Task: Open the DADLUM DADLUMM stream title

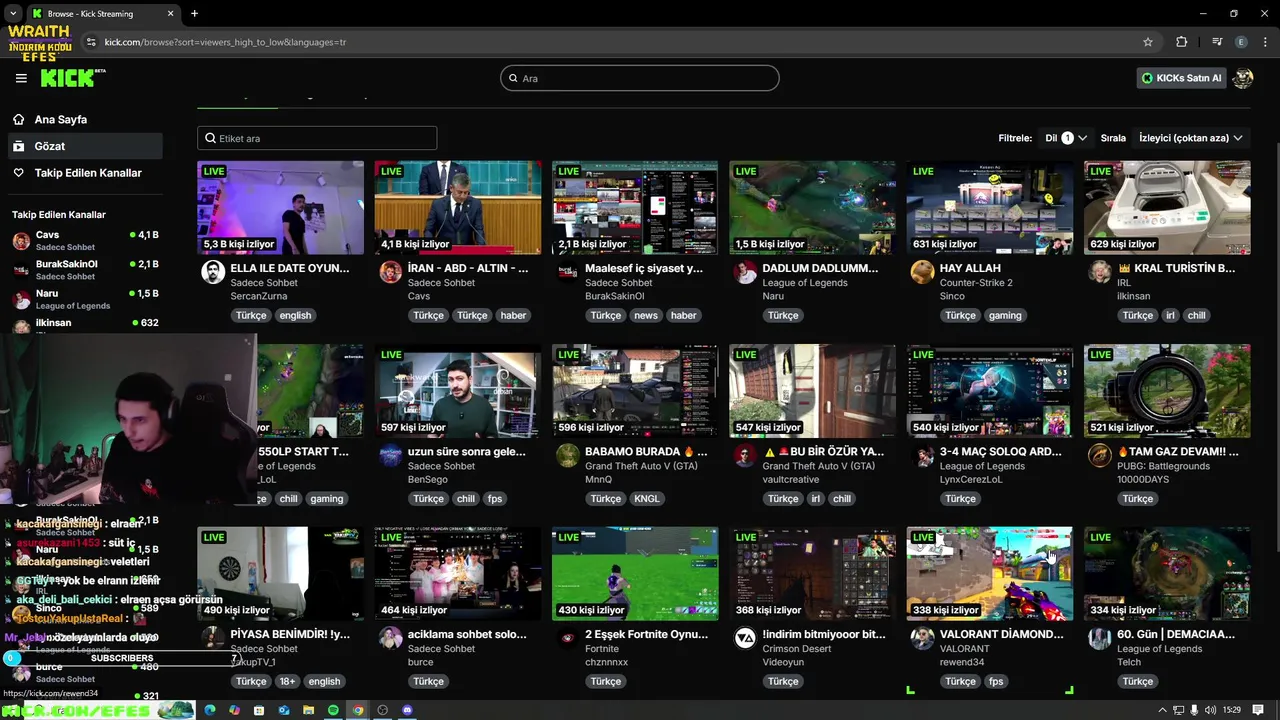Action: point(820,268)
